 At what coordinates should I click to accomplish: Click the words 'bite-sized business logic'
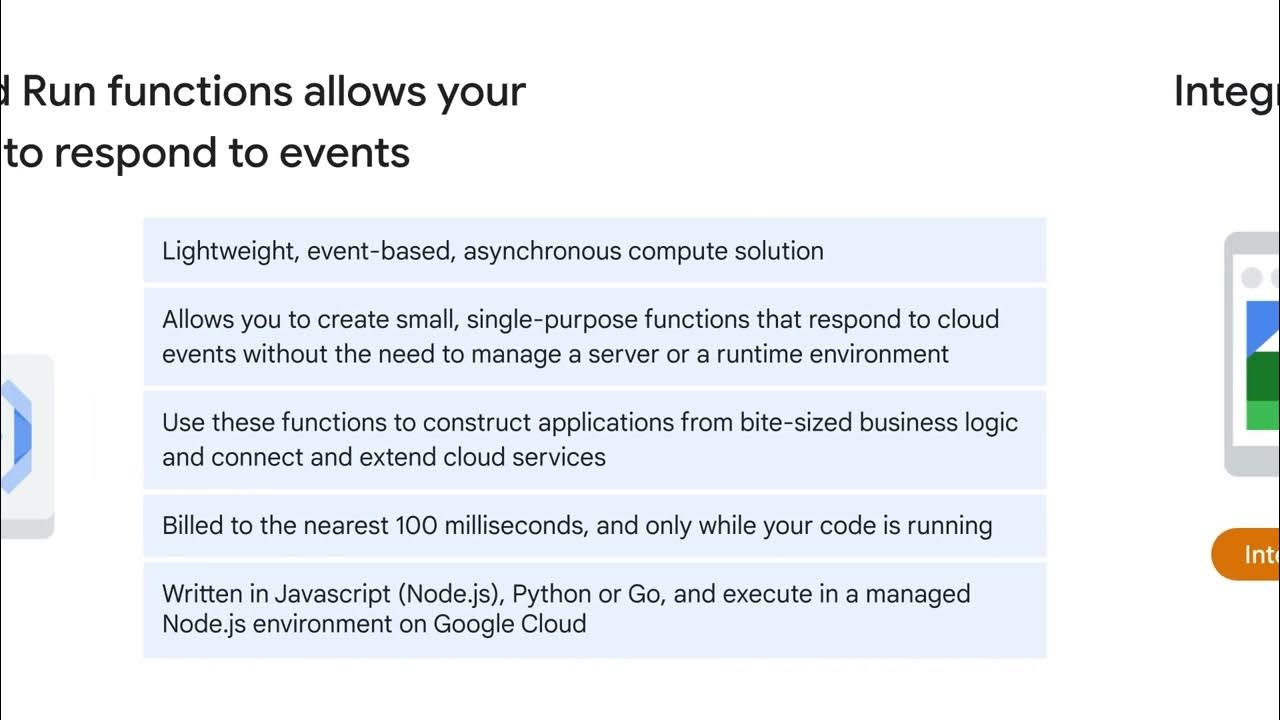click(x=879, y=422)
